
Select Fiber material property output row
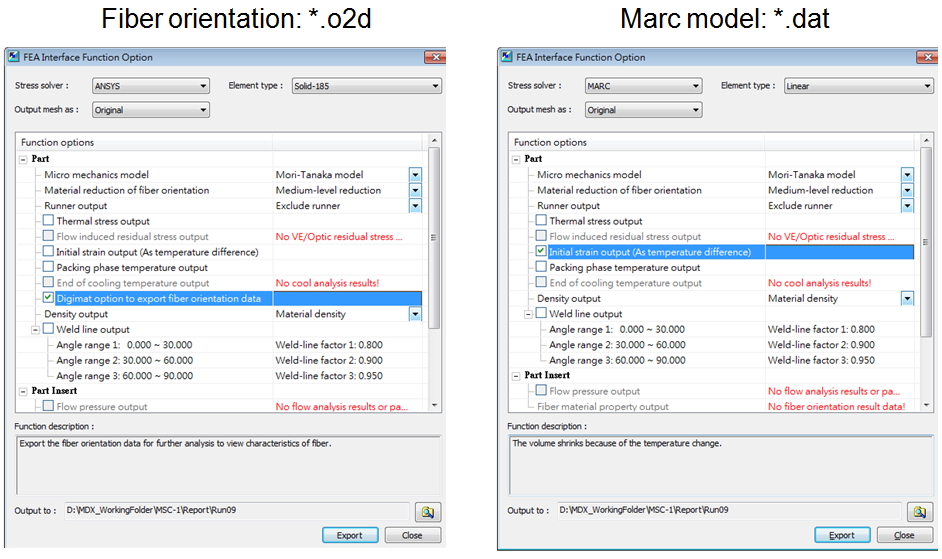(603, 407)
